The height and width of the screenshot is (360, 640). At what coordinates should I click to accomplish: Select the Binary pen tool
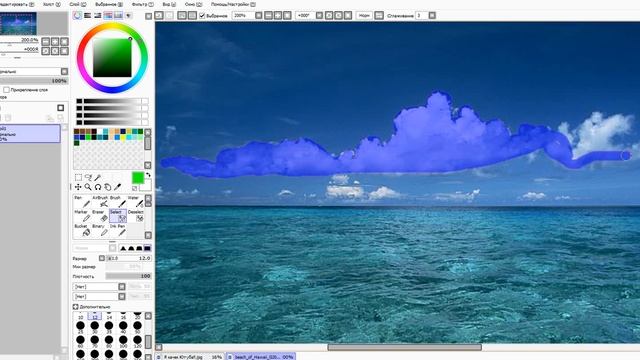tap(100, 230)
